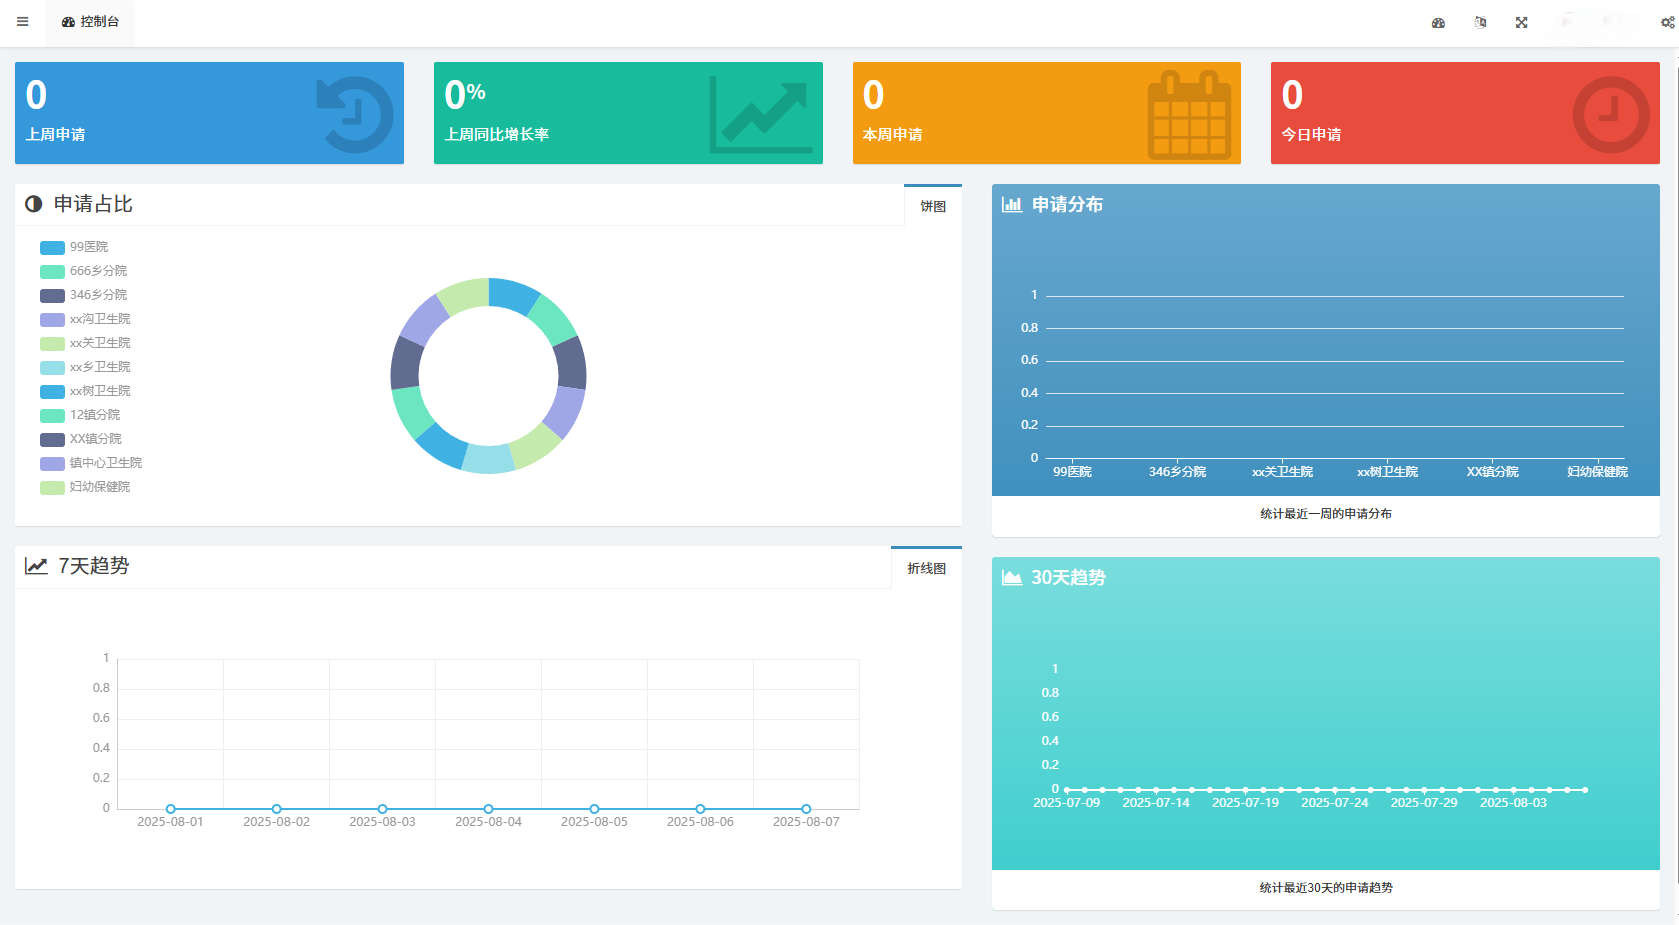Image resolution: width=1679 pixels, height=925 pixels.
Task: Switch to the 控制台 tab
Action: click(90, 22)
